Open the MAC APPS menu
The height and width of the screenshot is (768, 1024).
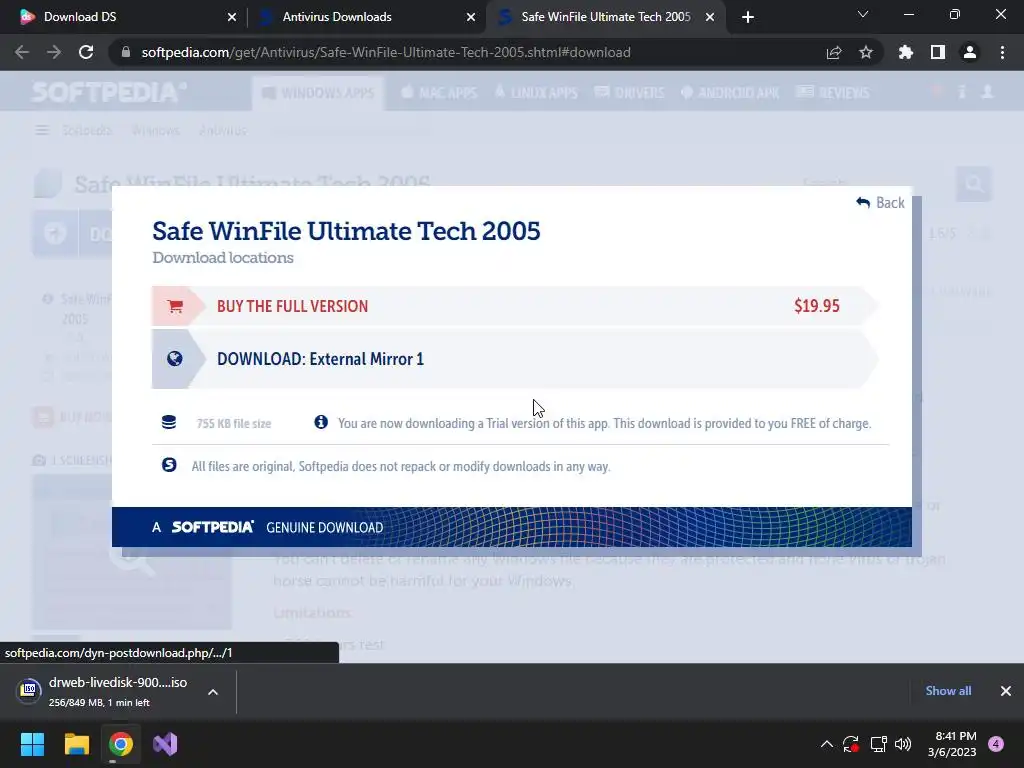click(x=439, y=93)
